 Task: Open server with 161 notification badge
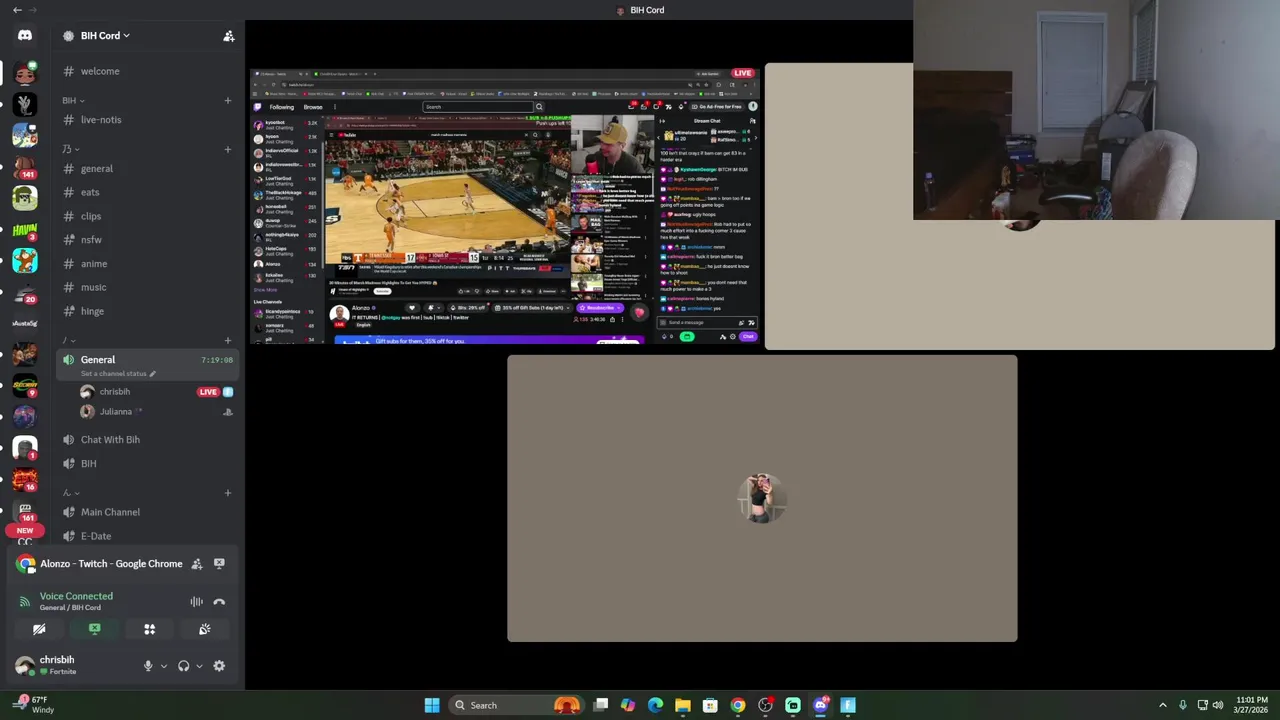coord(25,510)
